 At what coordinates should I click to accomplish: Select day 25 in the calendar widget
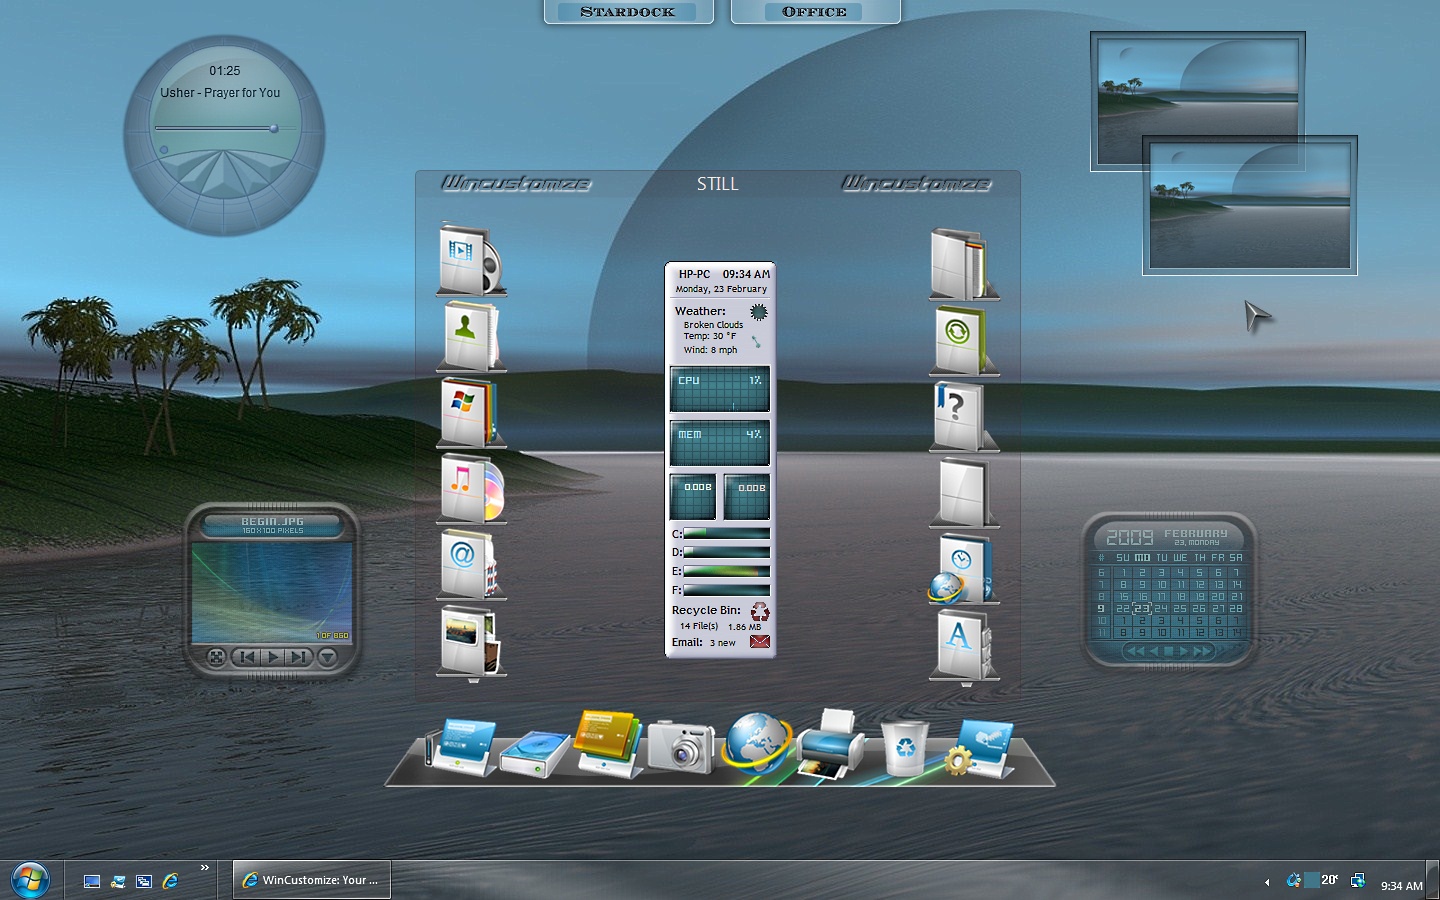1180,608
